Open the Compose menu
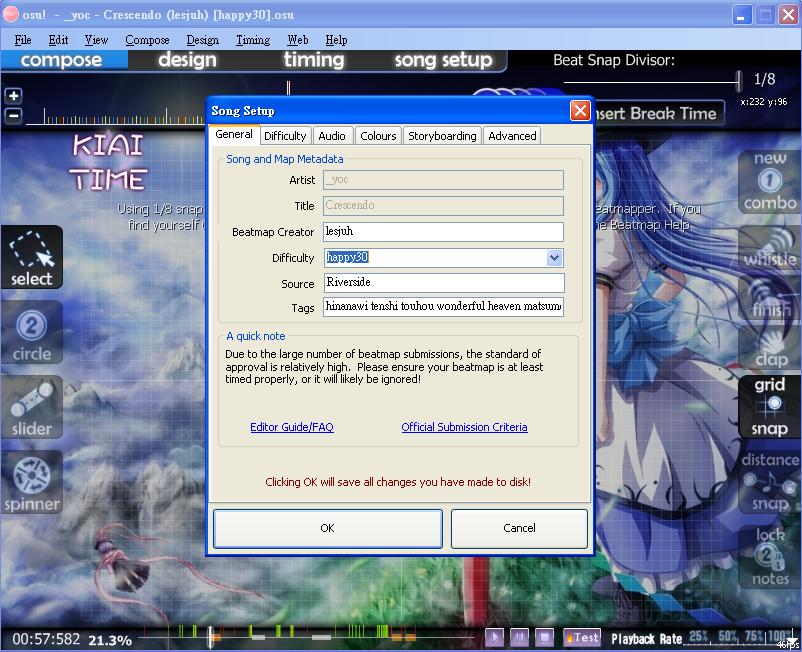Viewport: 802px width, 652px height. (x=147, y=40)
